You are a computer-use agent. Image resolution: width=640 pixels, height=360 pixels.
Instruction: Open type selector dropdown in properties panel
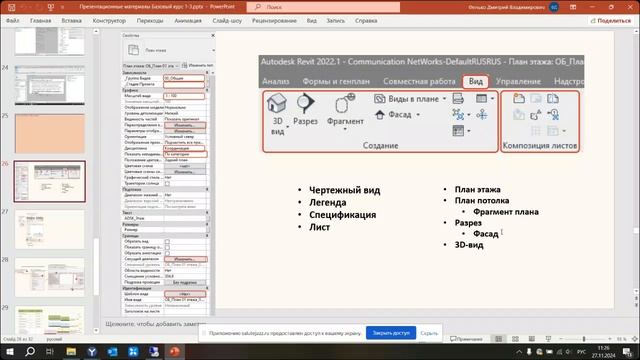(x=213, y=50)
